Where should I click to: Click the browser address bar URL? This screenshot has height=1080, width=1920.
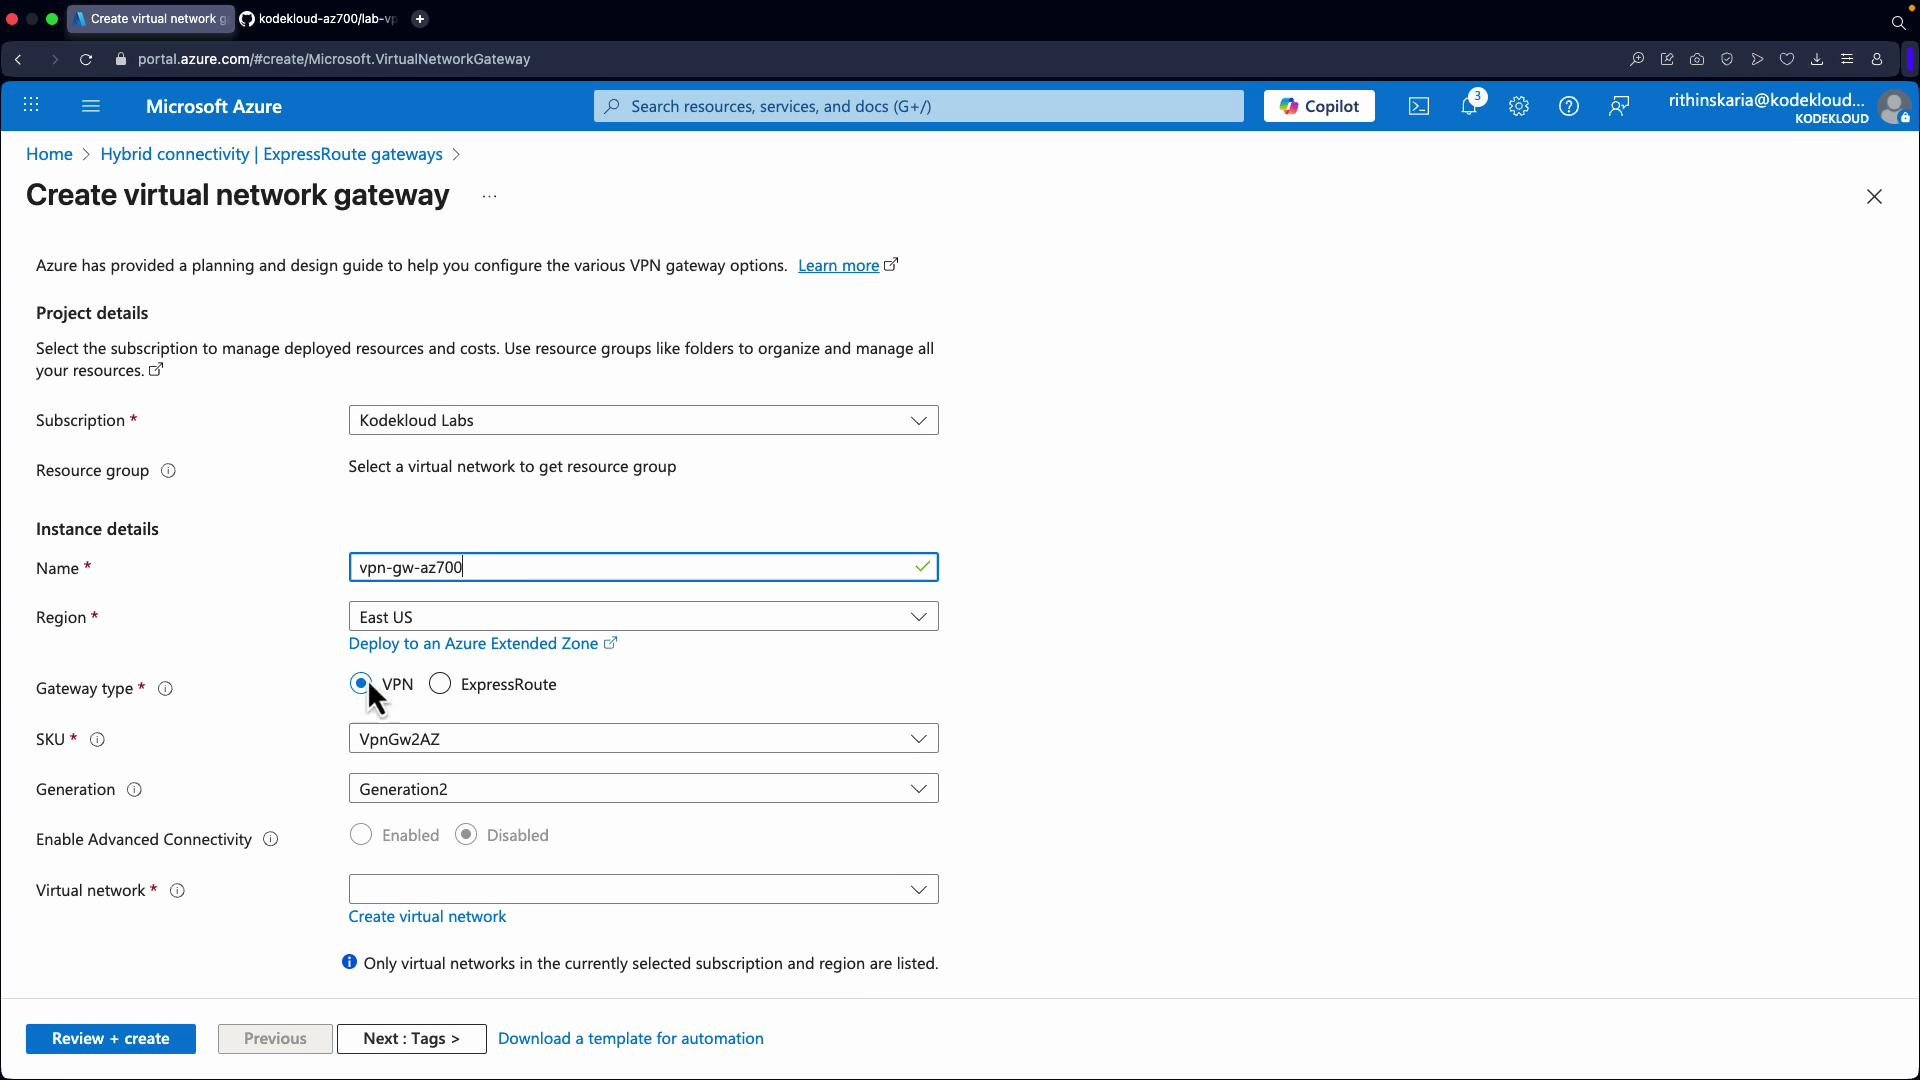coord(334,60)
